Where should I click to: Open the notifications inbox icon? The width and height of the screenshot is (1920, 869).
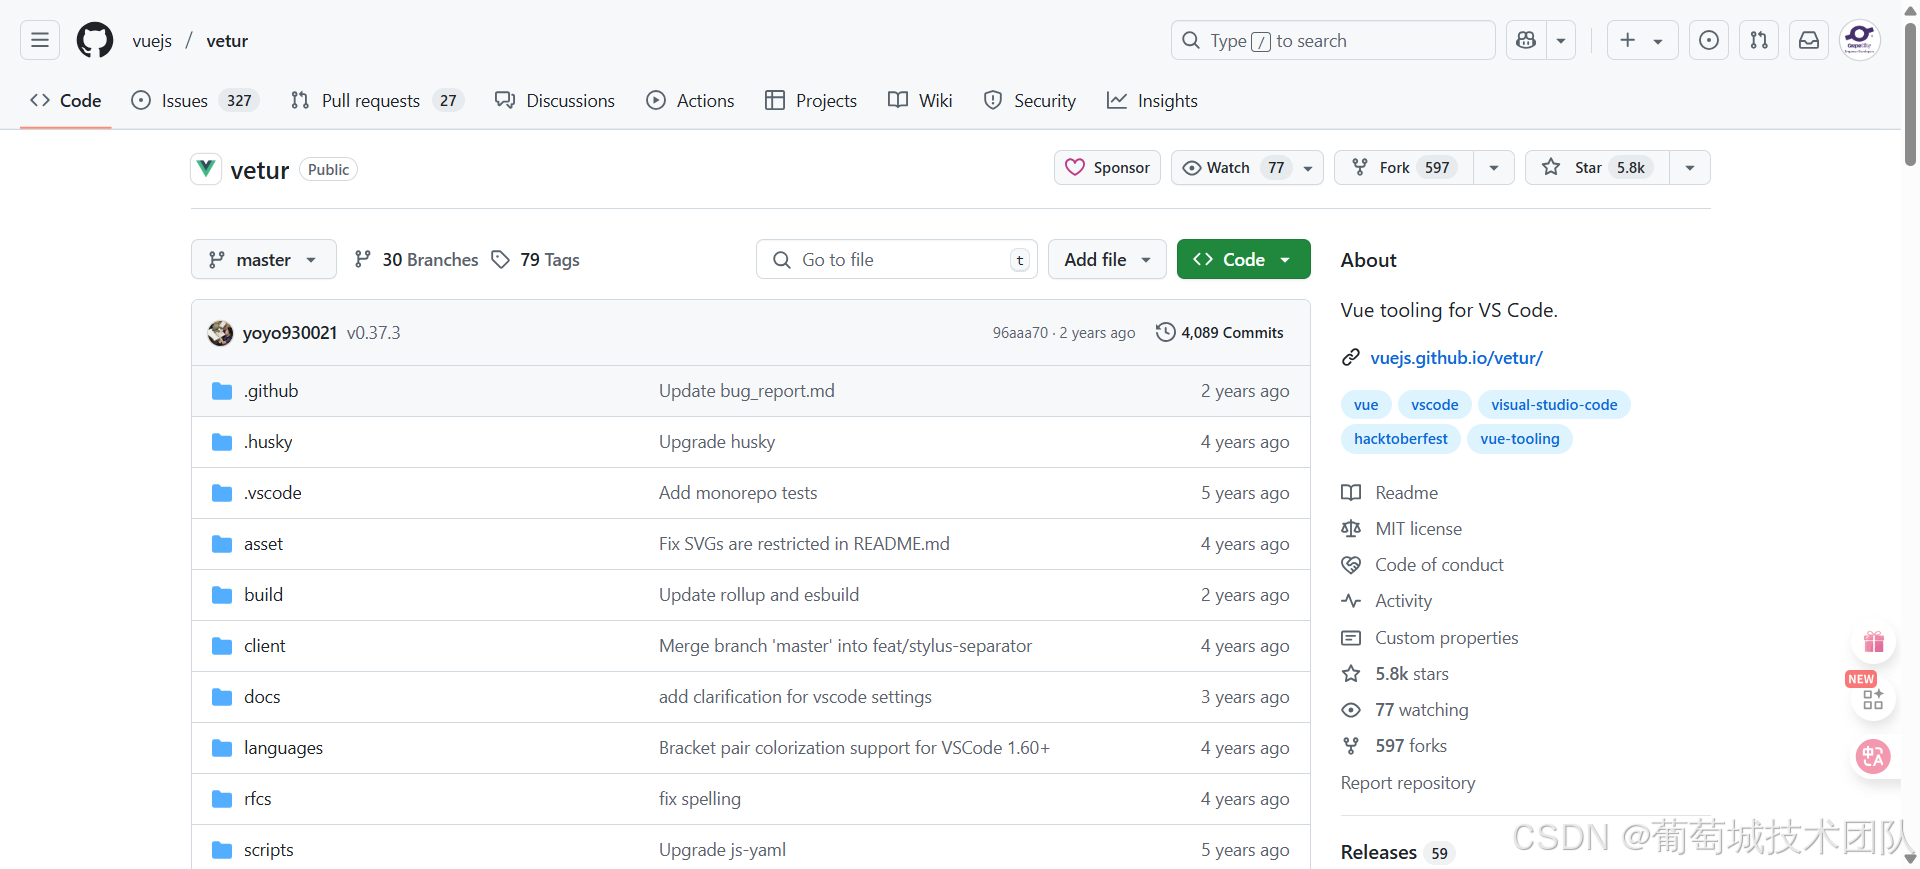[1809, 40]
